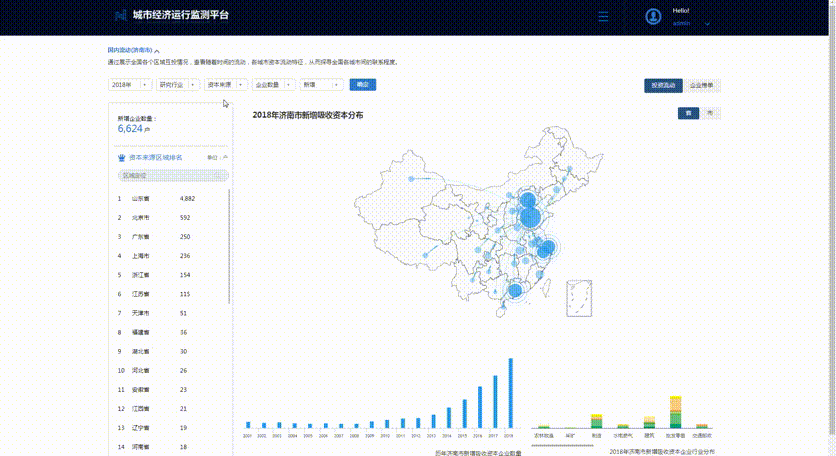Click the 建筑 stacked bar, industry chart

pos(649,422)
